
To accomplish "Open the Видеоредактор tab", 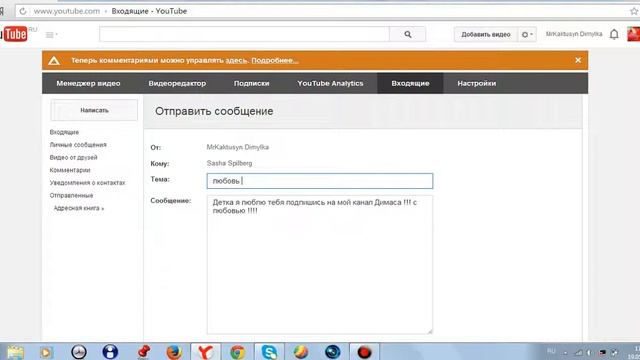I will pyautogui.click(x=177, y=83).
